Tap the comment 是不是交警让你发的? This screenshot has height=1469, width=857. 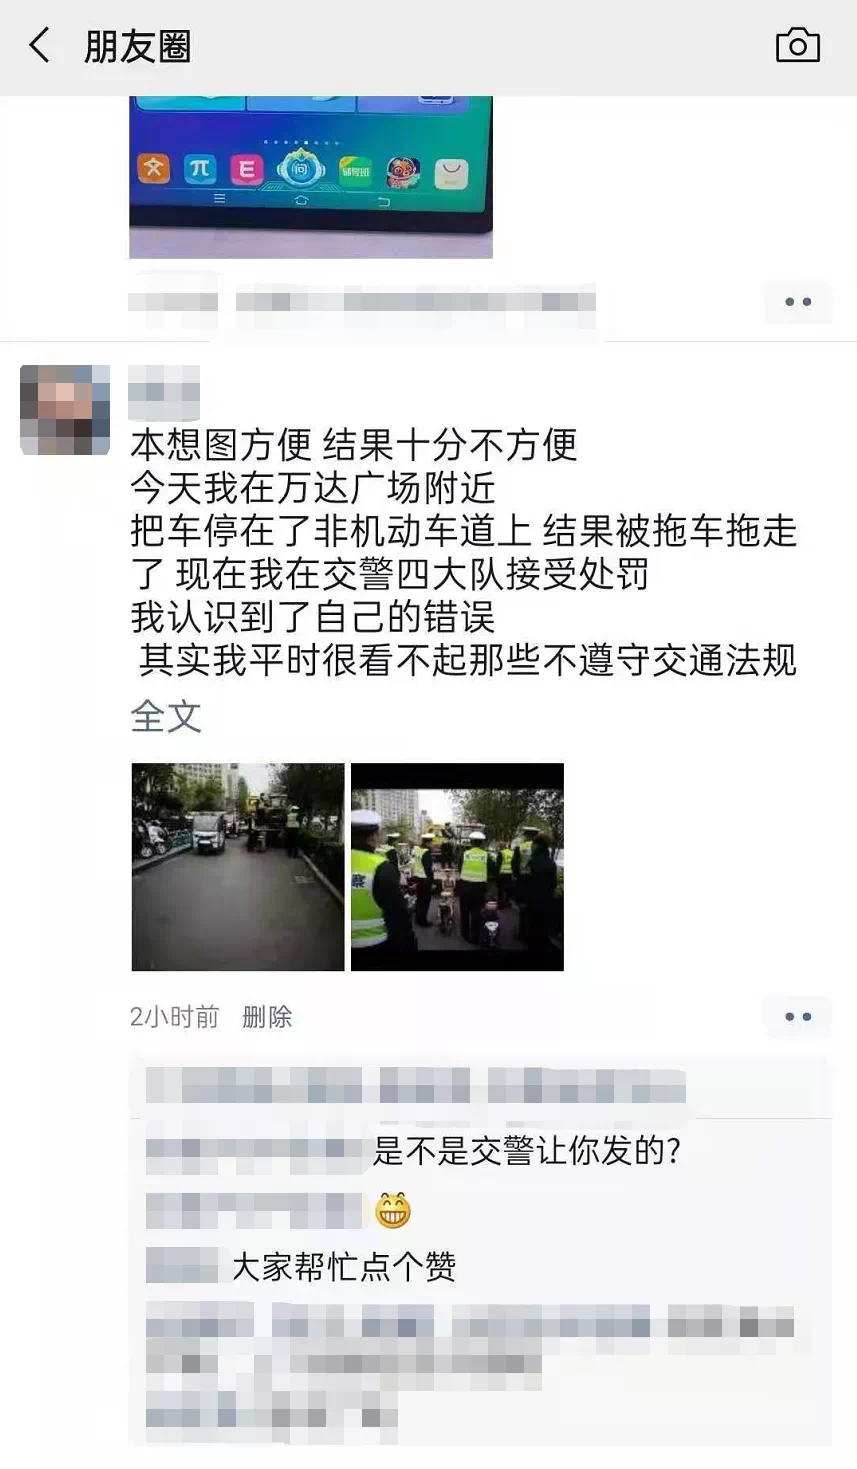click(527, 1151)
